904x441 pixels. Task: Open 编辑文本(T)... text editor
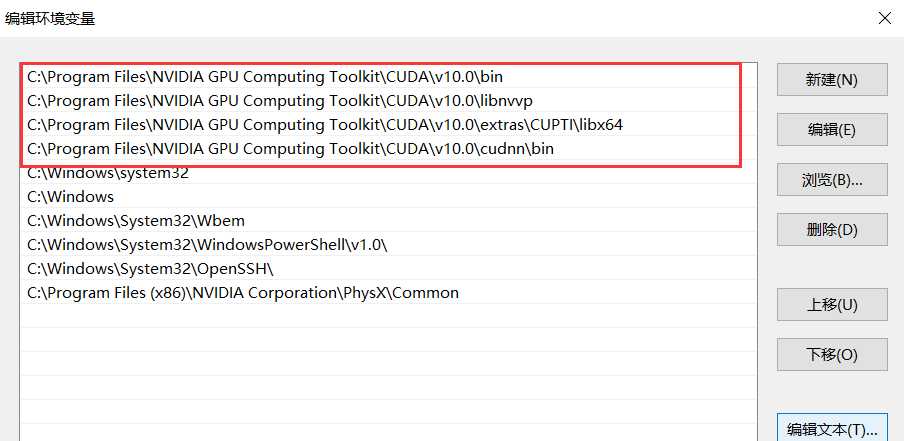point(832,428)
